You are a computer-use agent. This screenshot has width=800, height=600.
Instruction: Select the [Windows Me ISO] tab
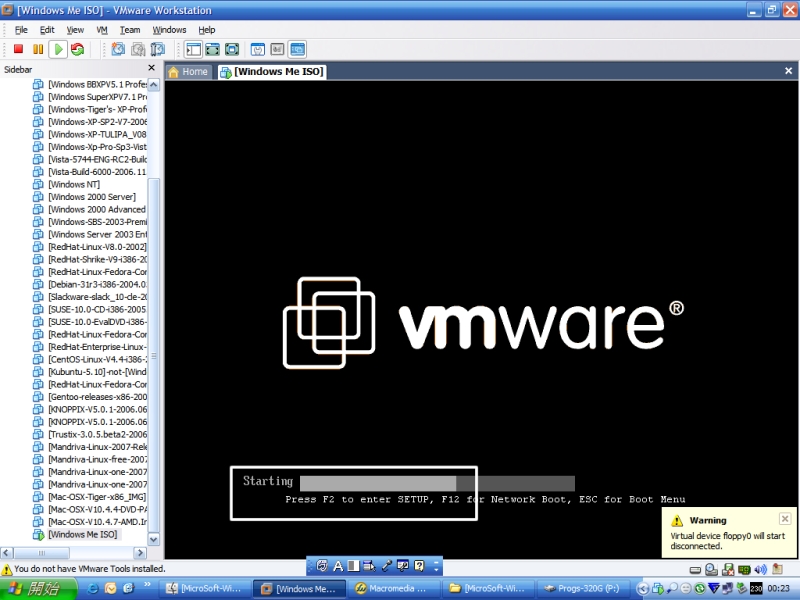click(x=272, y=72)
